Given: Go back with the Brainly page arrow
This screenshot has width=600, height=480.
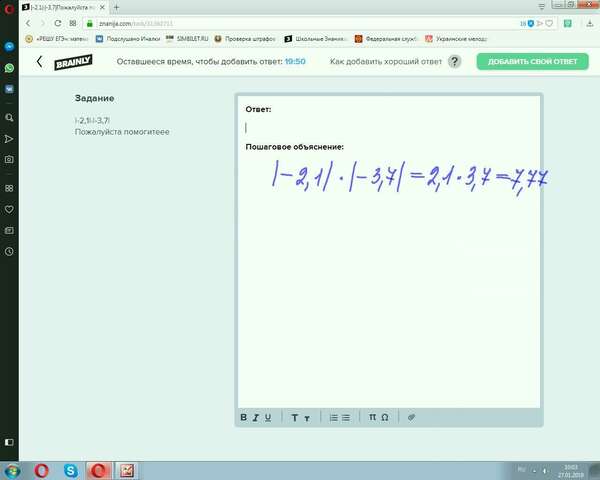Looking at the screenshot, I should pyautogui.click(x=39, y=61).
